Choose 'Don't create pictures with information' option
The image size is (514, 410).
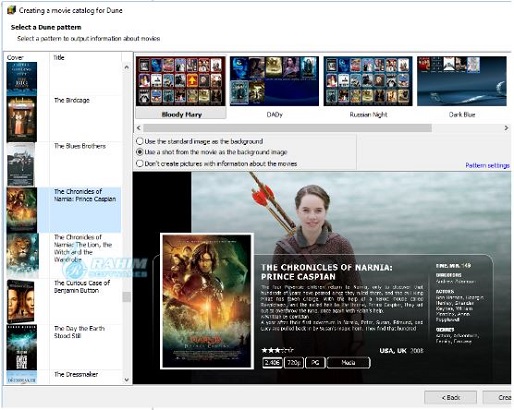217,164
